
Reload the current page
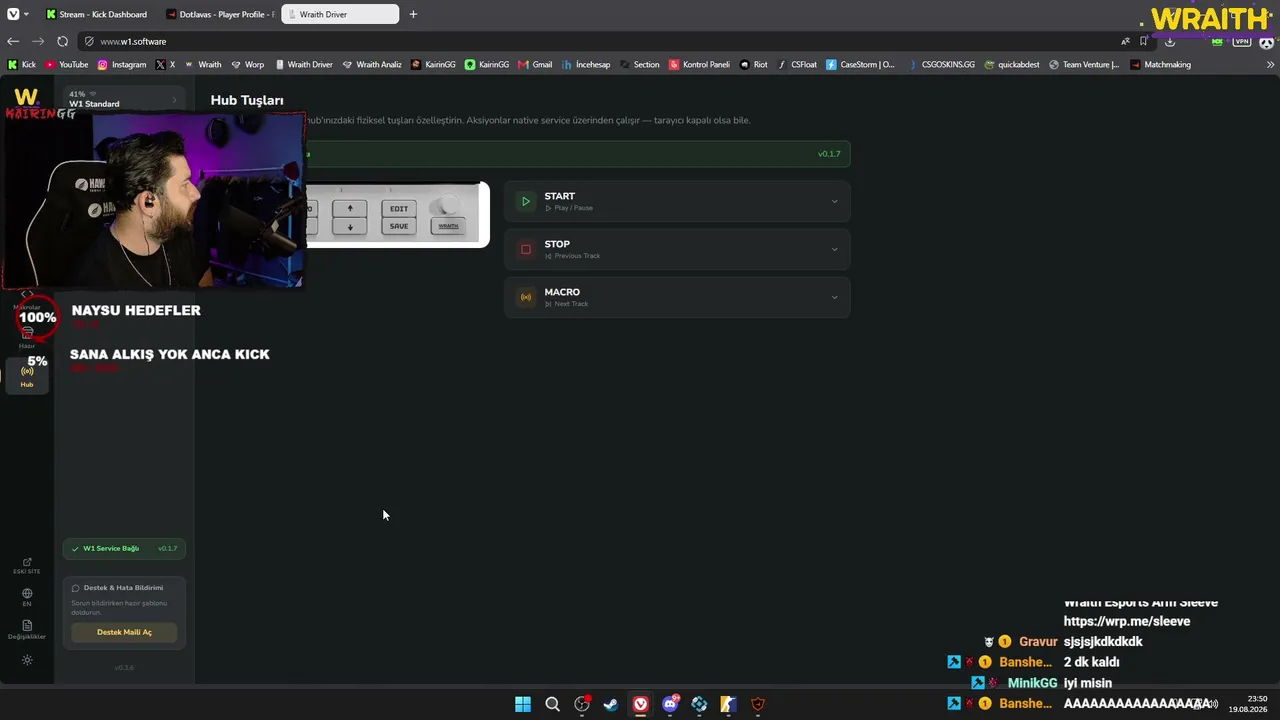[x=62, y=41]
